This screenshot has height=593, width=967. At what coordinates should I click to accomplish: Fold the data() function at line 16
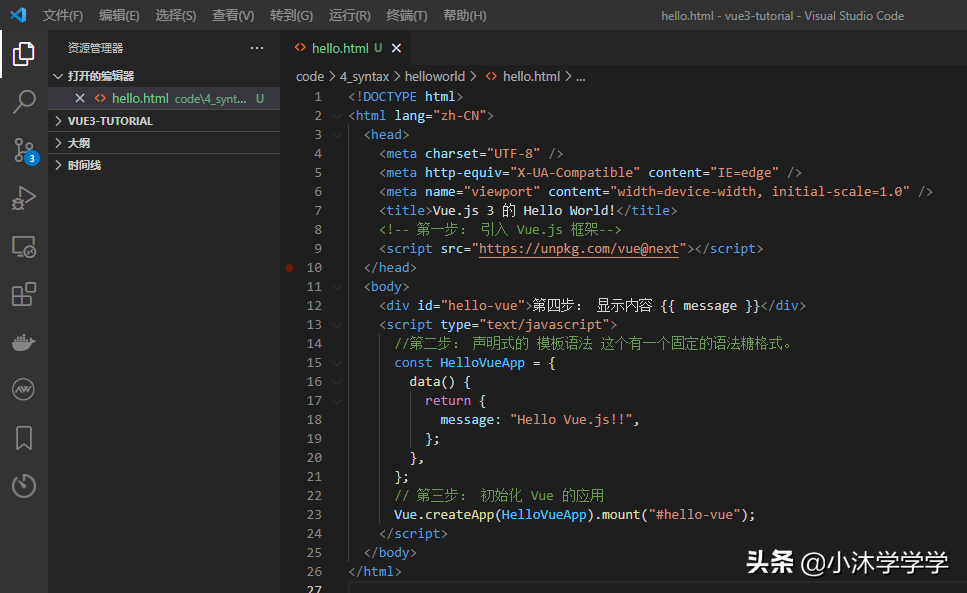(x=337, y=382)
